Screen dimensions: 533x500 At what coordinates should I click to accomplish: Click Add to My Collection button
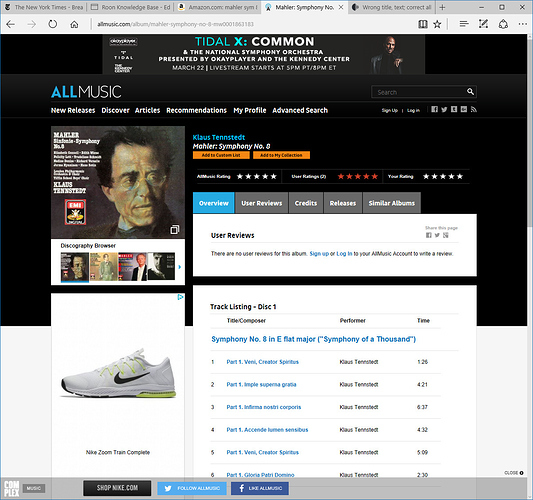281,155
